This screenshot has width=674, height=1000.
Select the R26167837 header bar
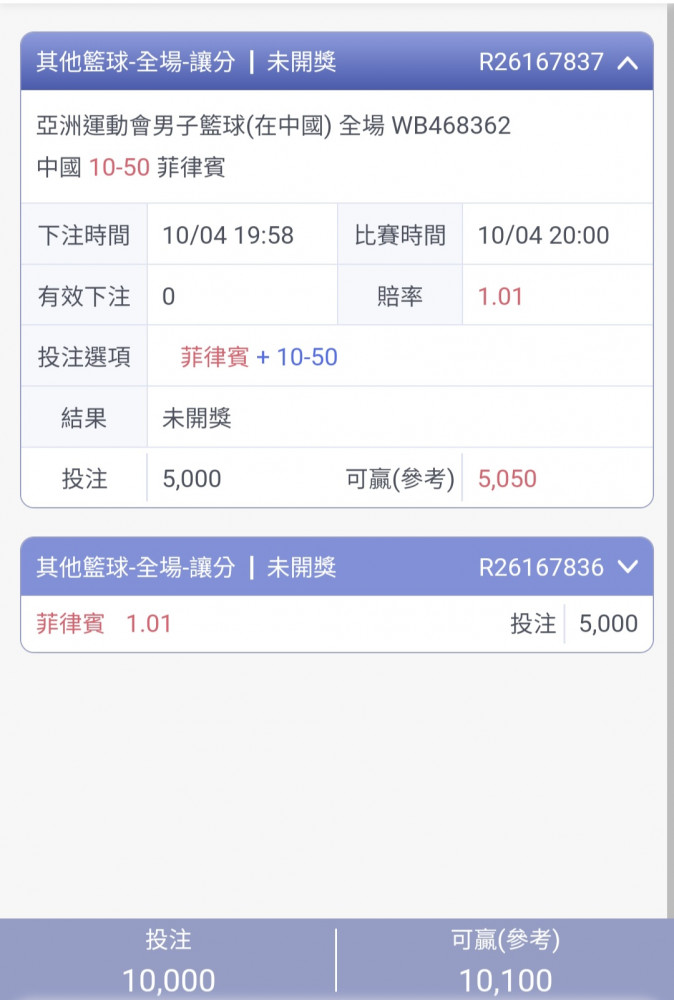click(x=337, y=61)
